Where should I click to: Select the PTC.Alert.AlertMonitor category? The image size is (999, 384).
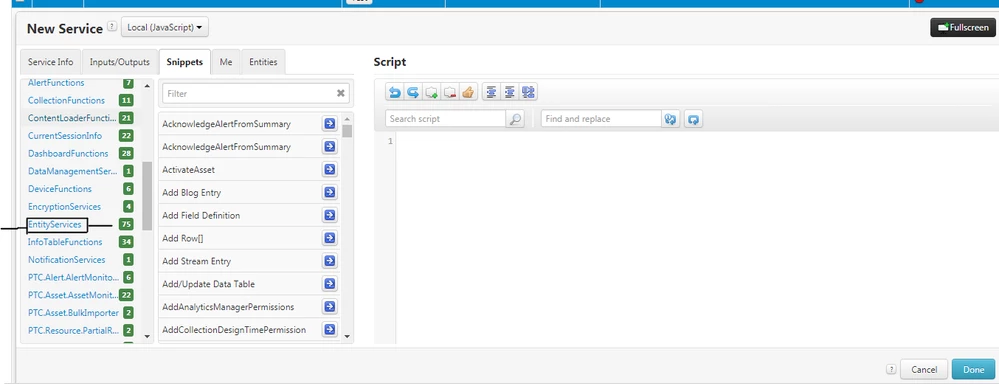click(x=73, y=278)
